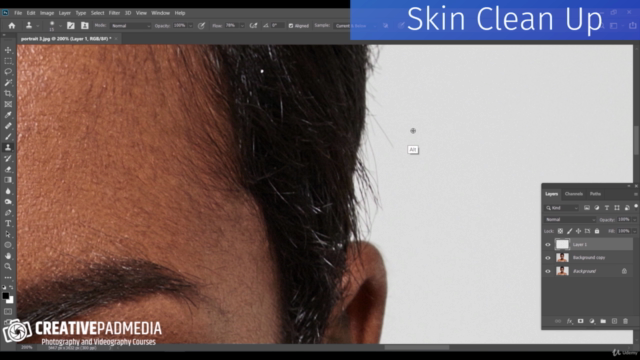Viewport: 640px width, 360px height.
Task: Select the Move tool
Action: click(8, 50)
